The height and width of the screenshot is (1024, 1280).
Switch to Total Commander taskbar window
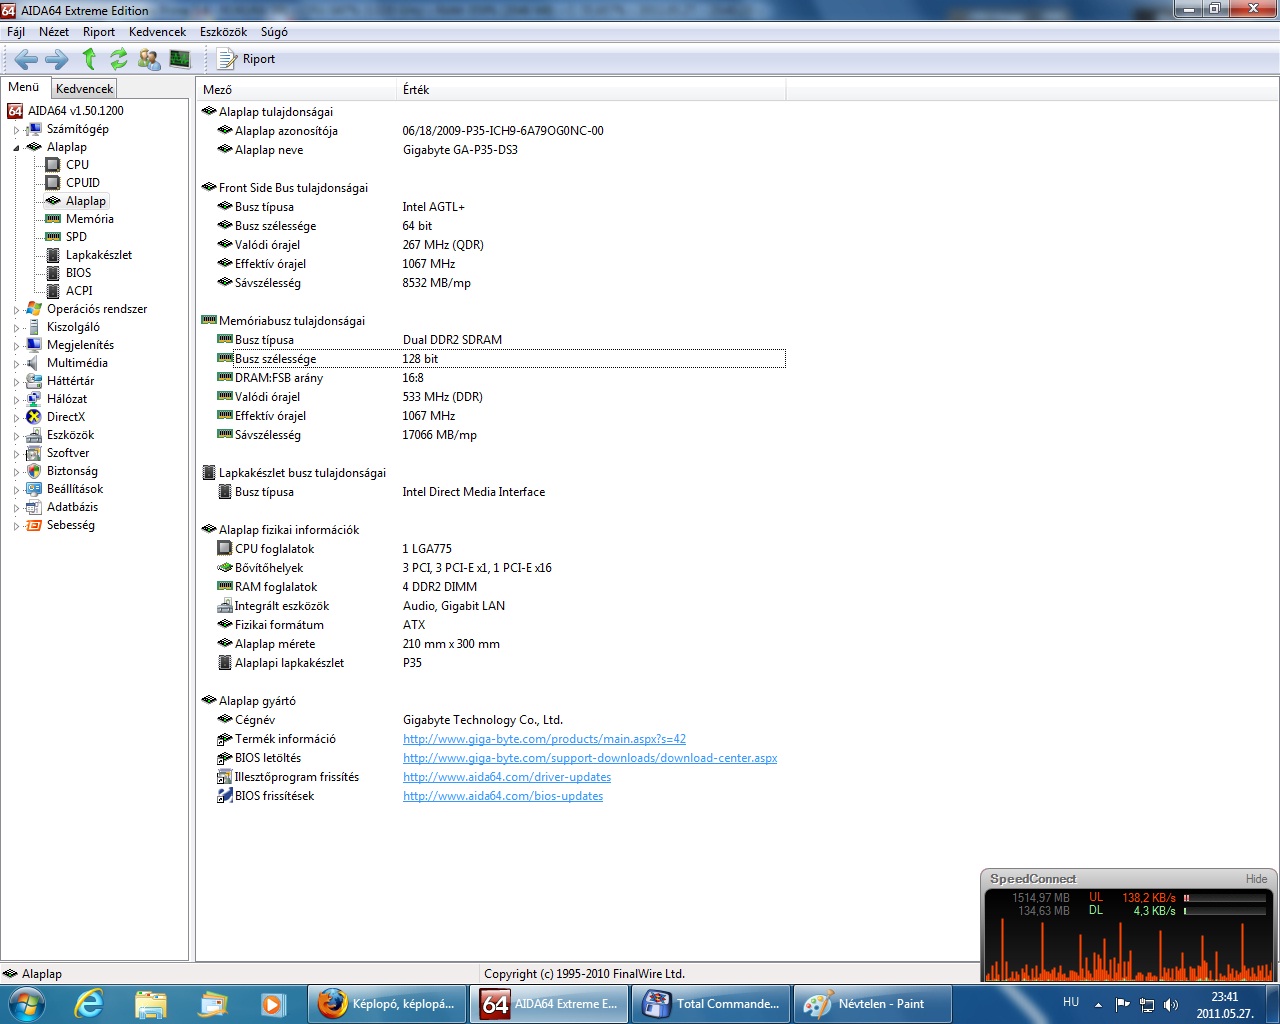click(x=711, y=1004)
